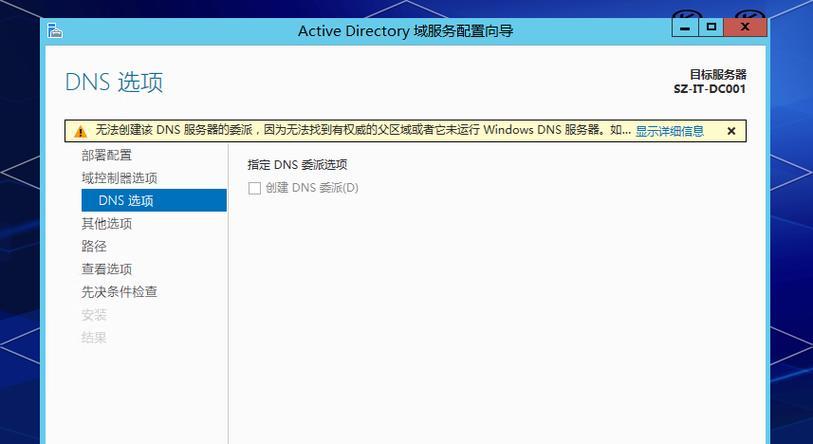The image size is (813, 444).
Task: Go to 部署配置 step
Action: coord(106,155)
